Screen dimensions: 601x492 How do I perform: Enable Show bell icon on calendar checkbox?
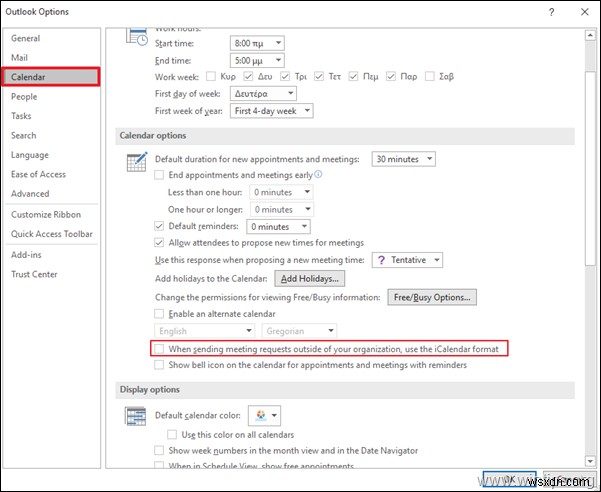(x=159, y=365)
